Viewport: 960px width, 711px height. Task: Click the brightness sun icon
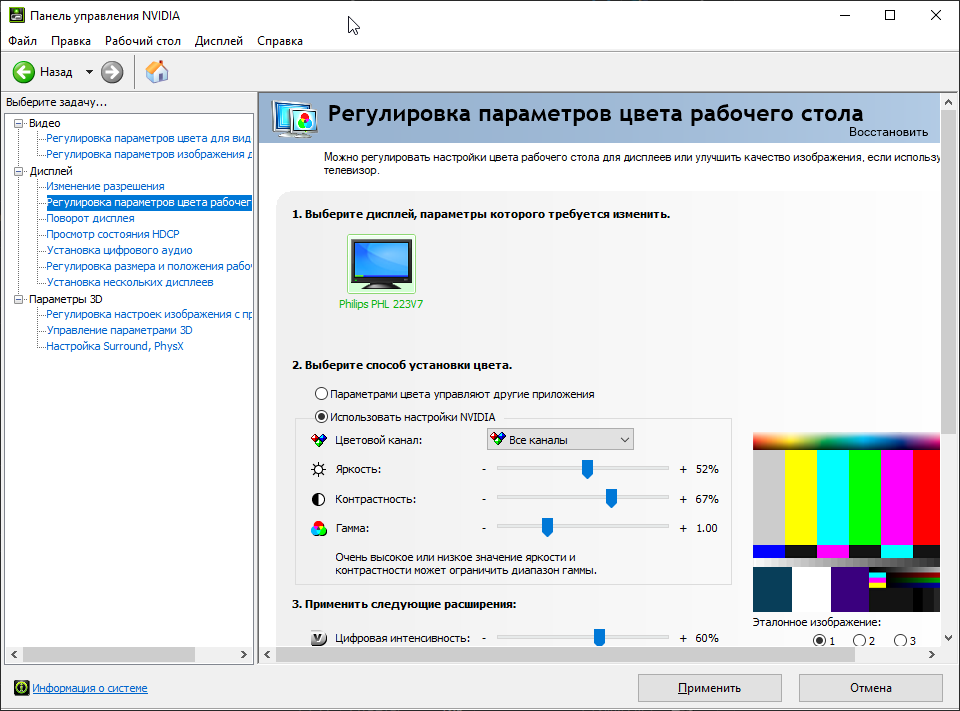pos(318,469)
